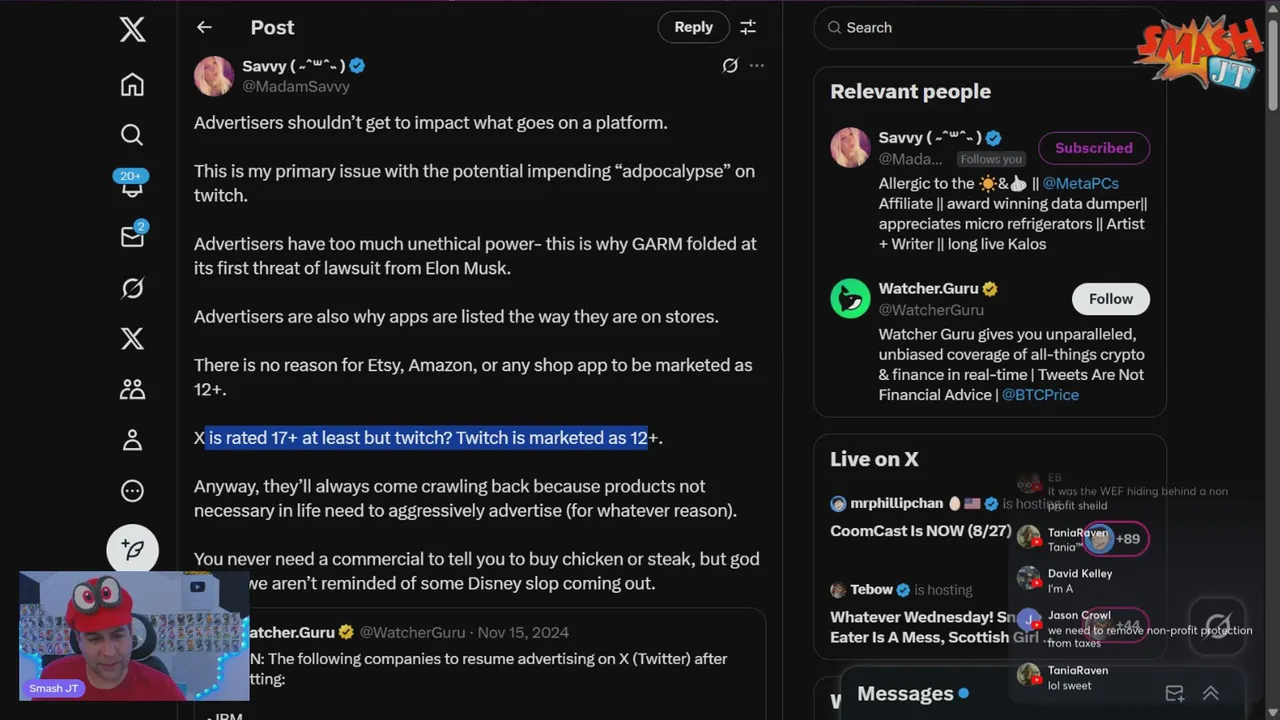1280x720 pixels.
Task: Expand the Messages drawer with double chevron
Action: pos(1211,693)
